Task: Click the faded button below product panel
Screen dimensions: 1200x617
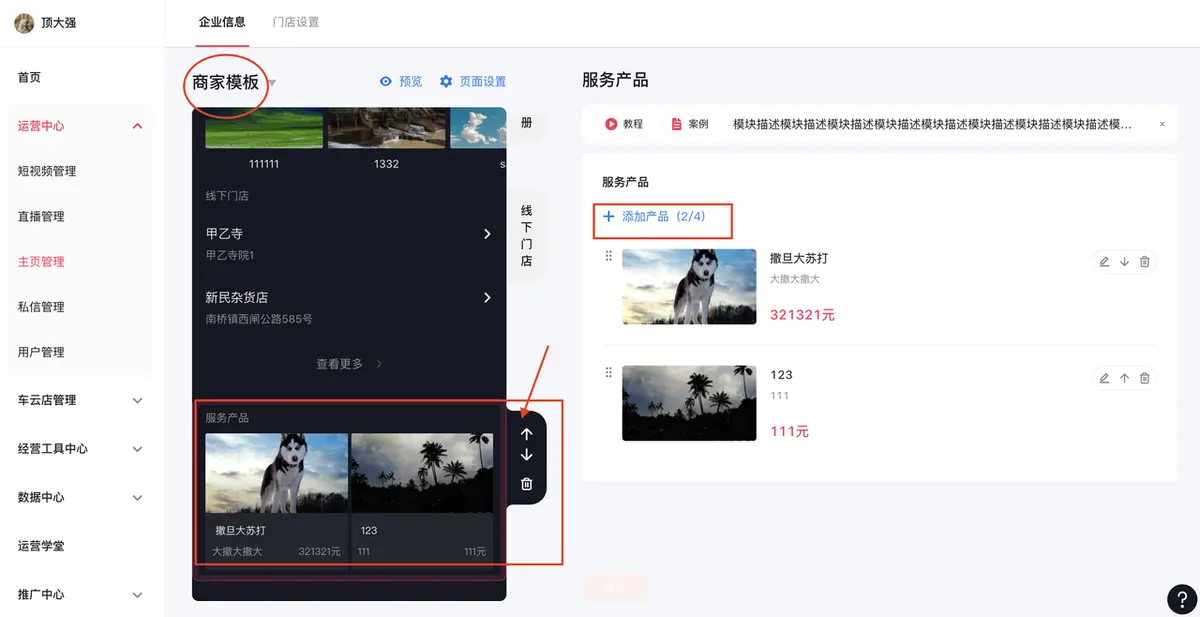Action: pyautogui.click(x=615, y=588)
